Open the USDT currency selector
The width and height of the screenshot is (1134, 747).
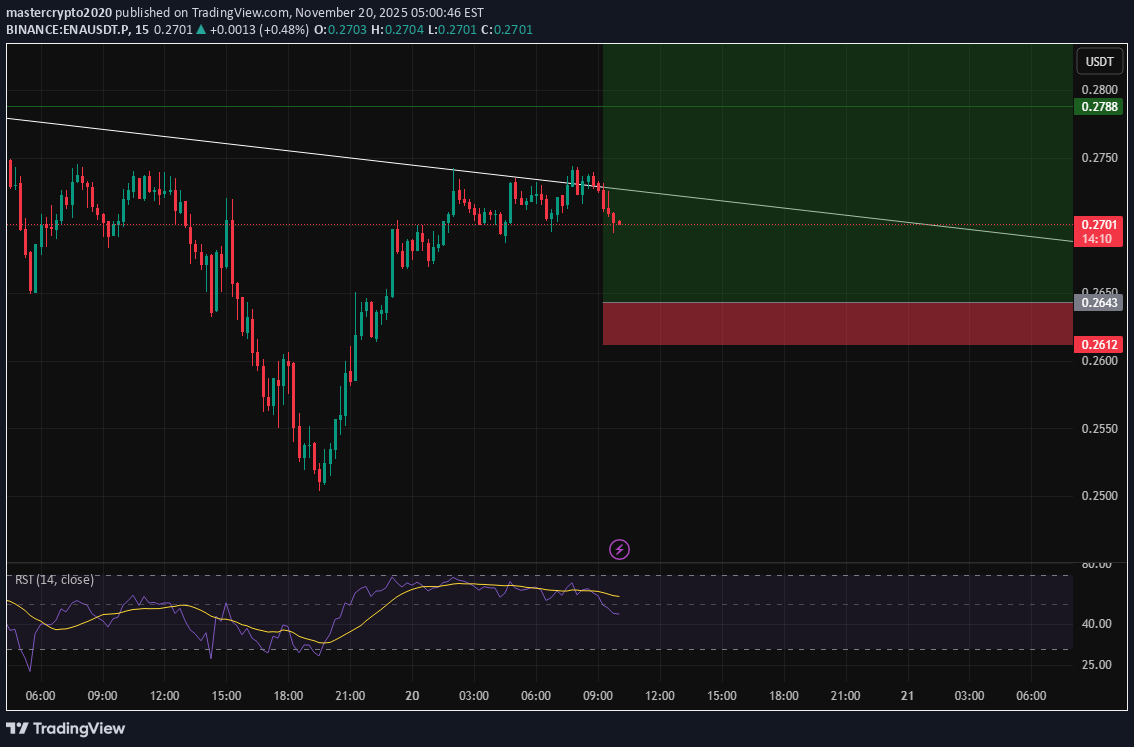(1099, 61)
